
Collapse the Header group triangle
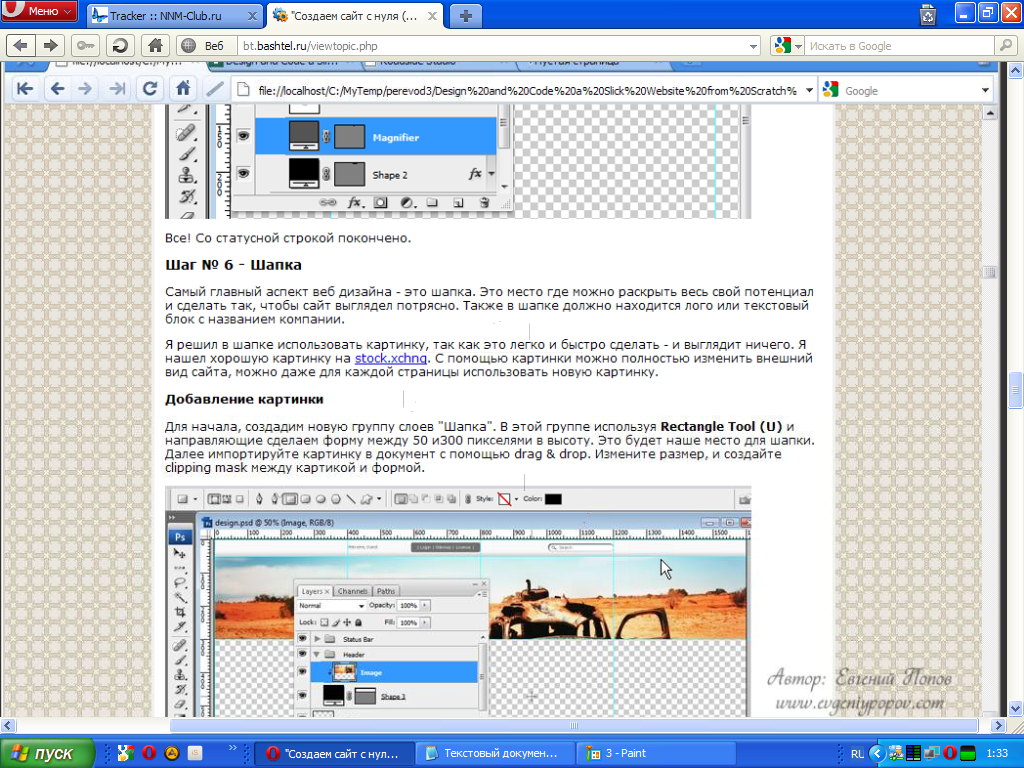317,654
